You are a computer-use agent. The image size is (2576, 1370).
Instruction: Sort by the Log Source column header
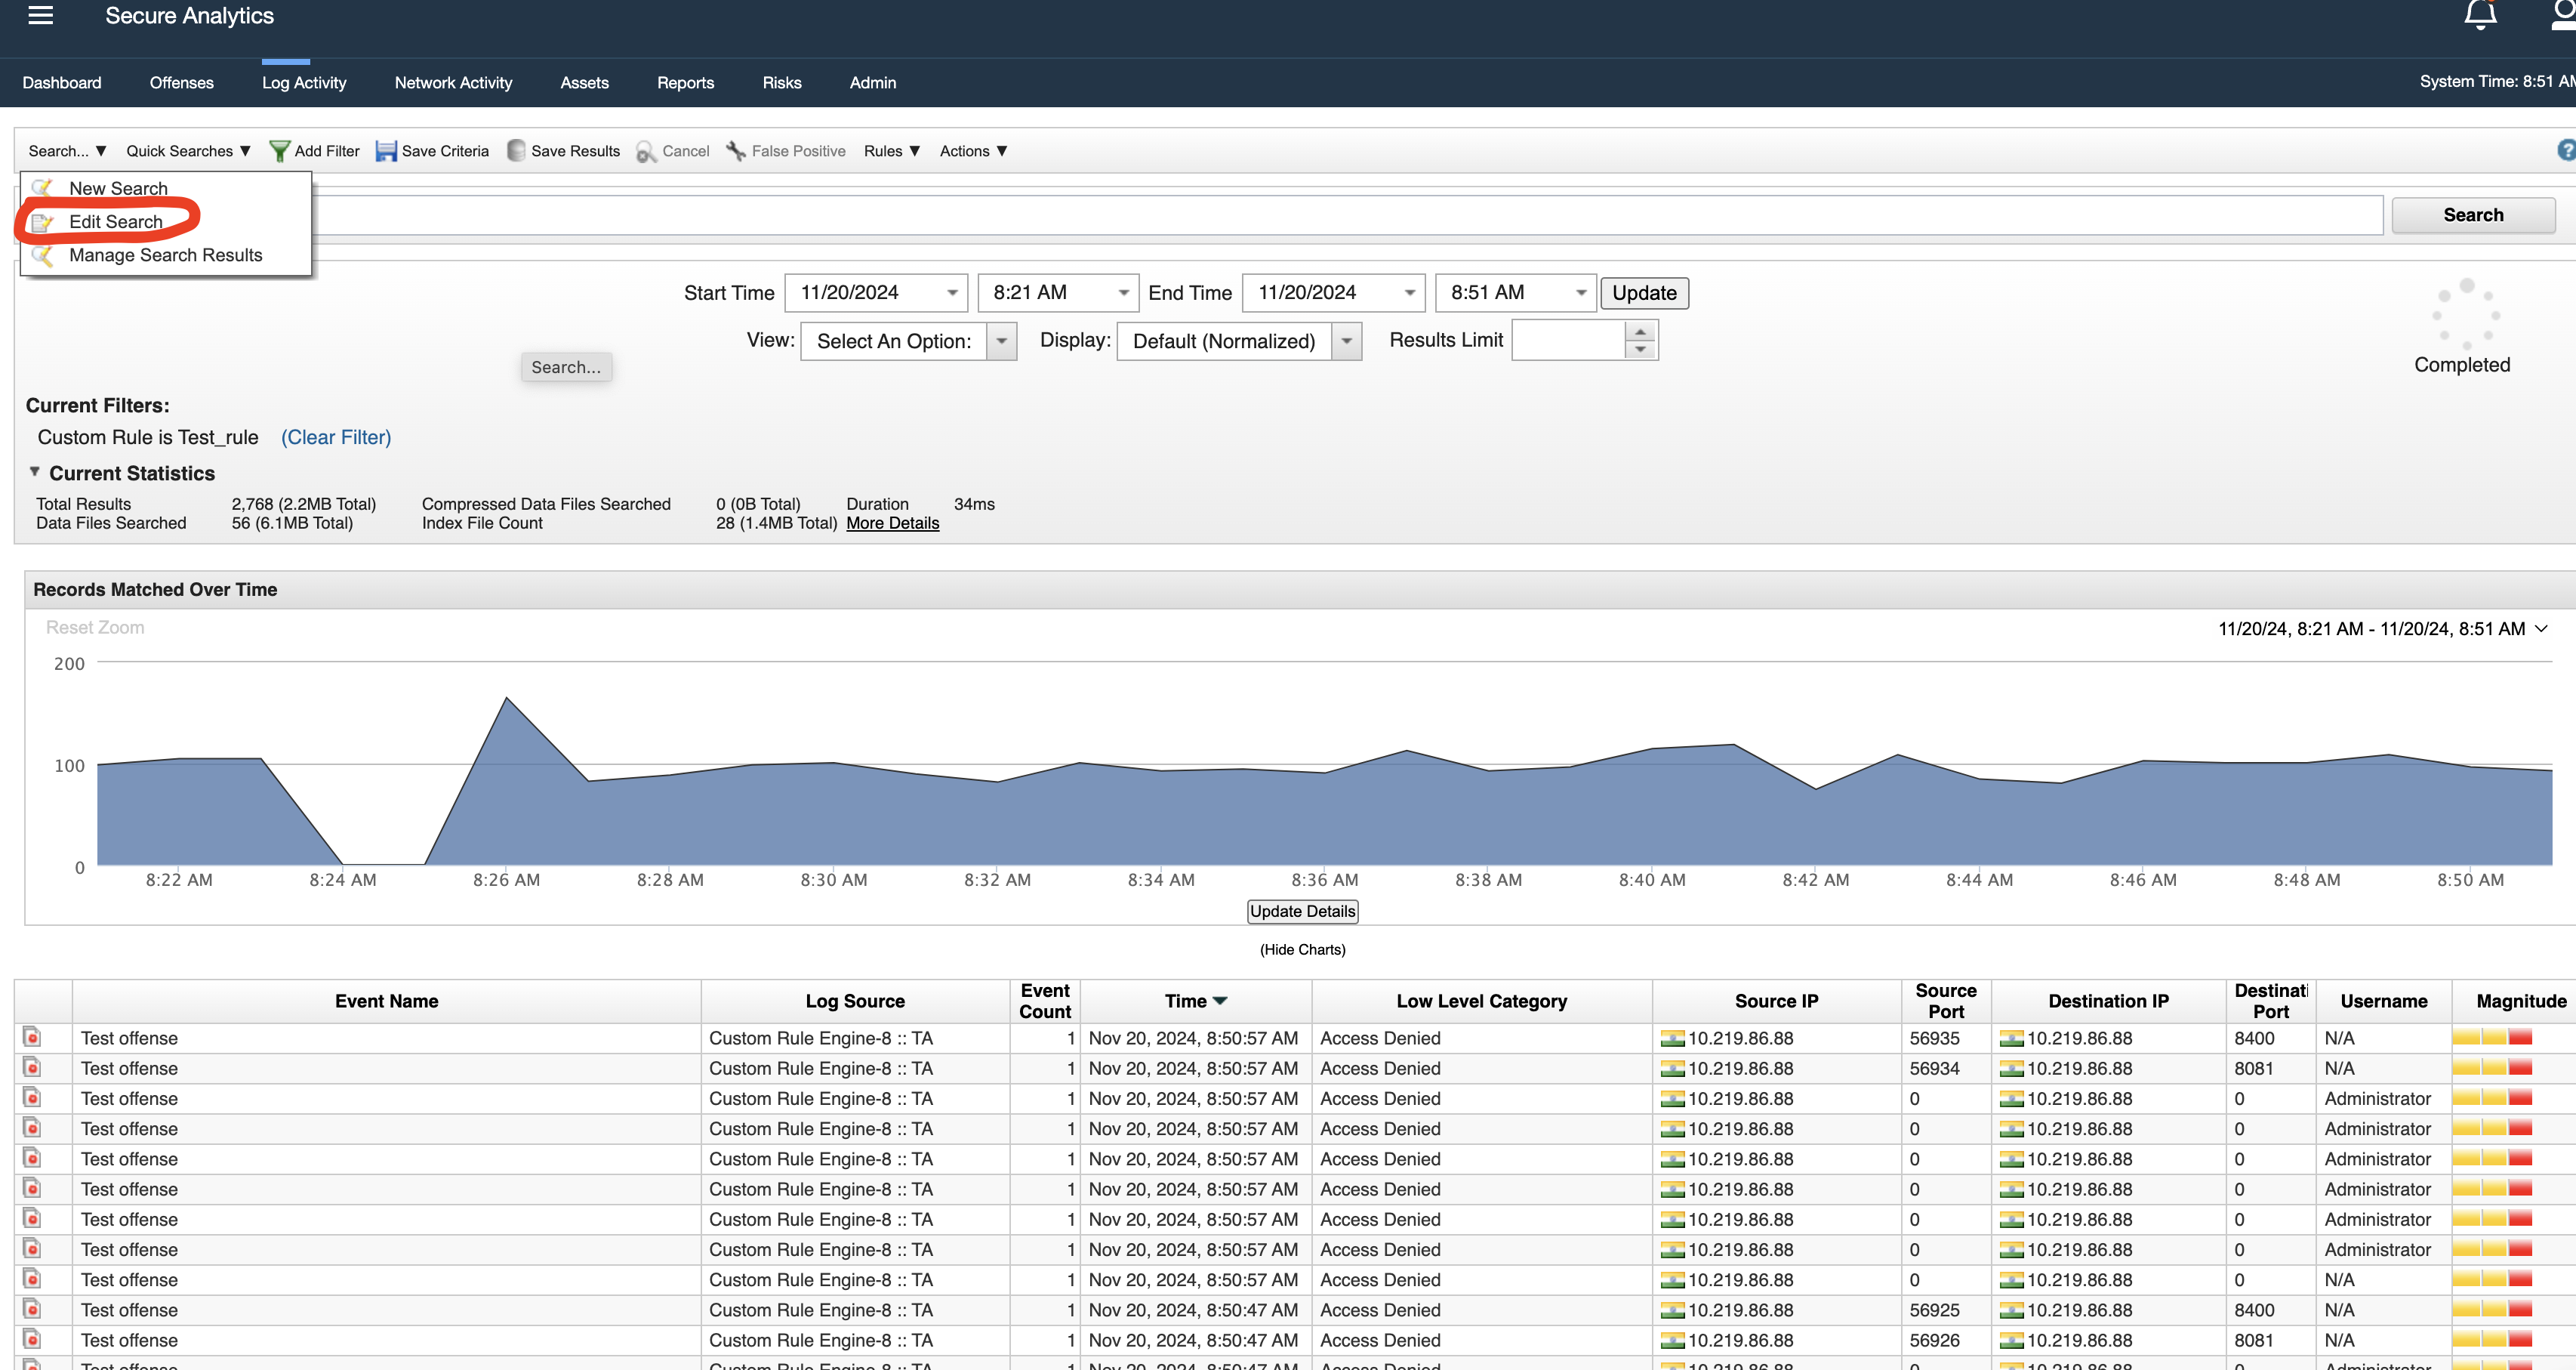coord(855,1001)
